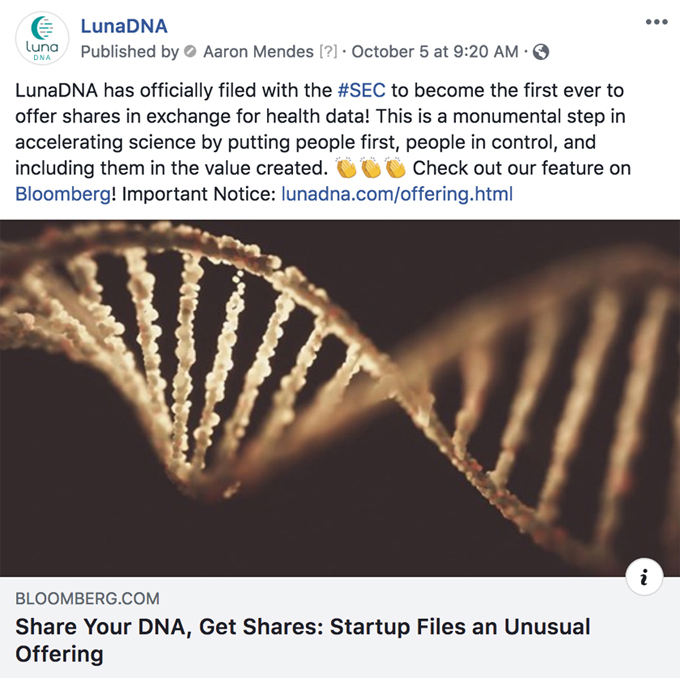Open Aaron Mendes' profile link
The image size is (680, 678).
tap(257, 51)
